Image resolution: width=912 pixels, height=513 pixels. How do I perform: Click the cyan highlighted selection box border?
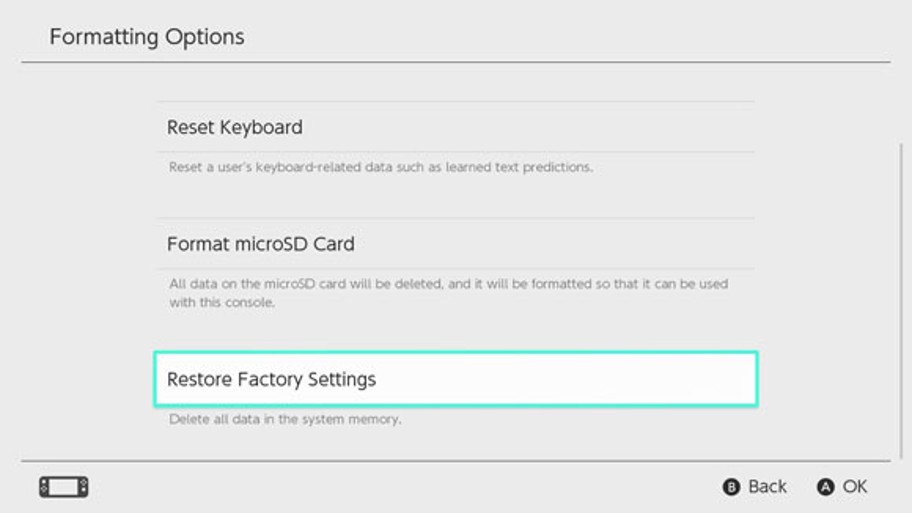tap(455, 353)
